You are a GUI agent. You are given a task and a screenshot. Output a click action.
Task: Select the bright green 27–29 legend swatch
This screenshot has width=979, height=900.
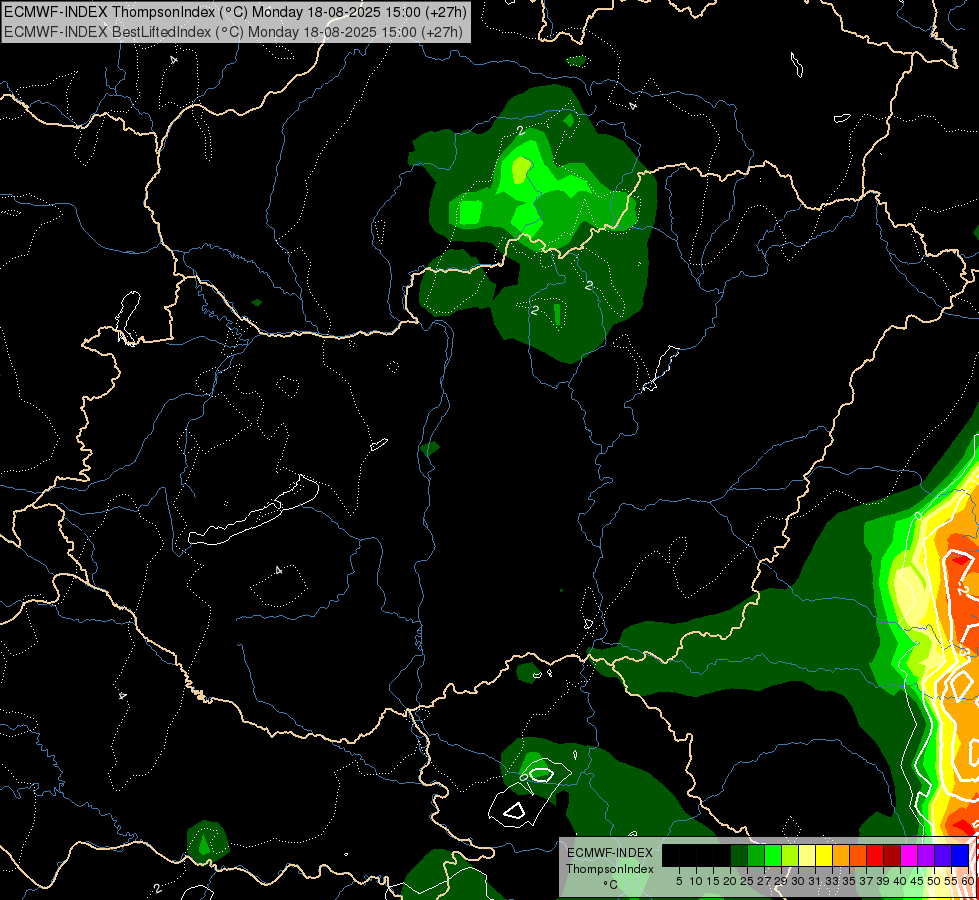click(x=773, y=855)
